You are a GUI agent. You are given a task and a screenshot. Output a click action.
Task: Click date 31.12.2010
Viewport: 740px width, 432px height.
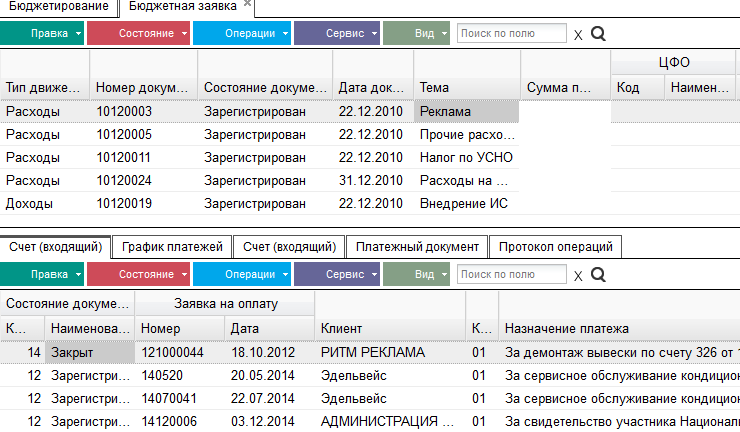point(370,181)
